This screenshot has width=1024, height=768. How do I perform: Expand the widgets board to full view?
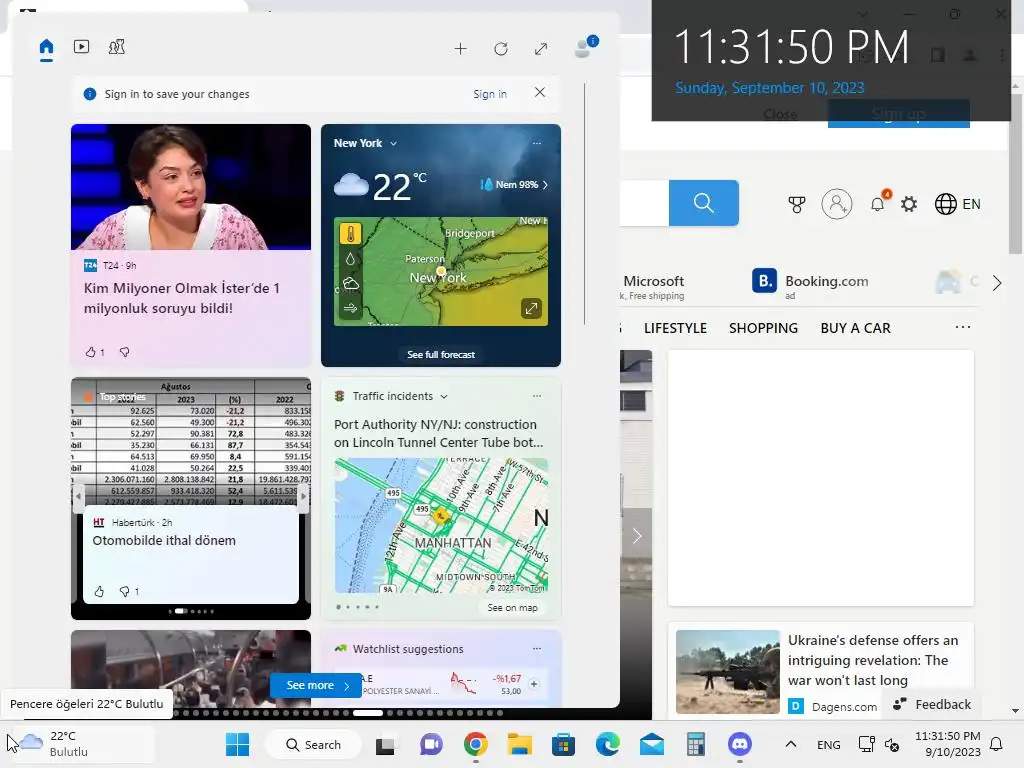tap(541, 49)
